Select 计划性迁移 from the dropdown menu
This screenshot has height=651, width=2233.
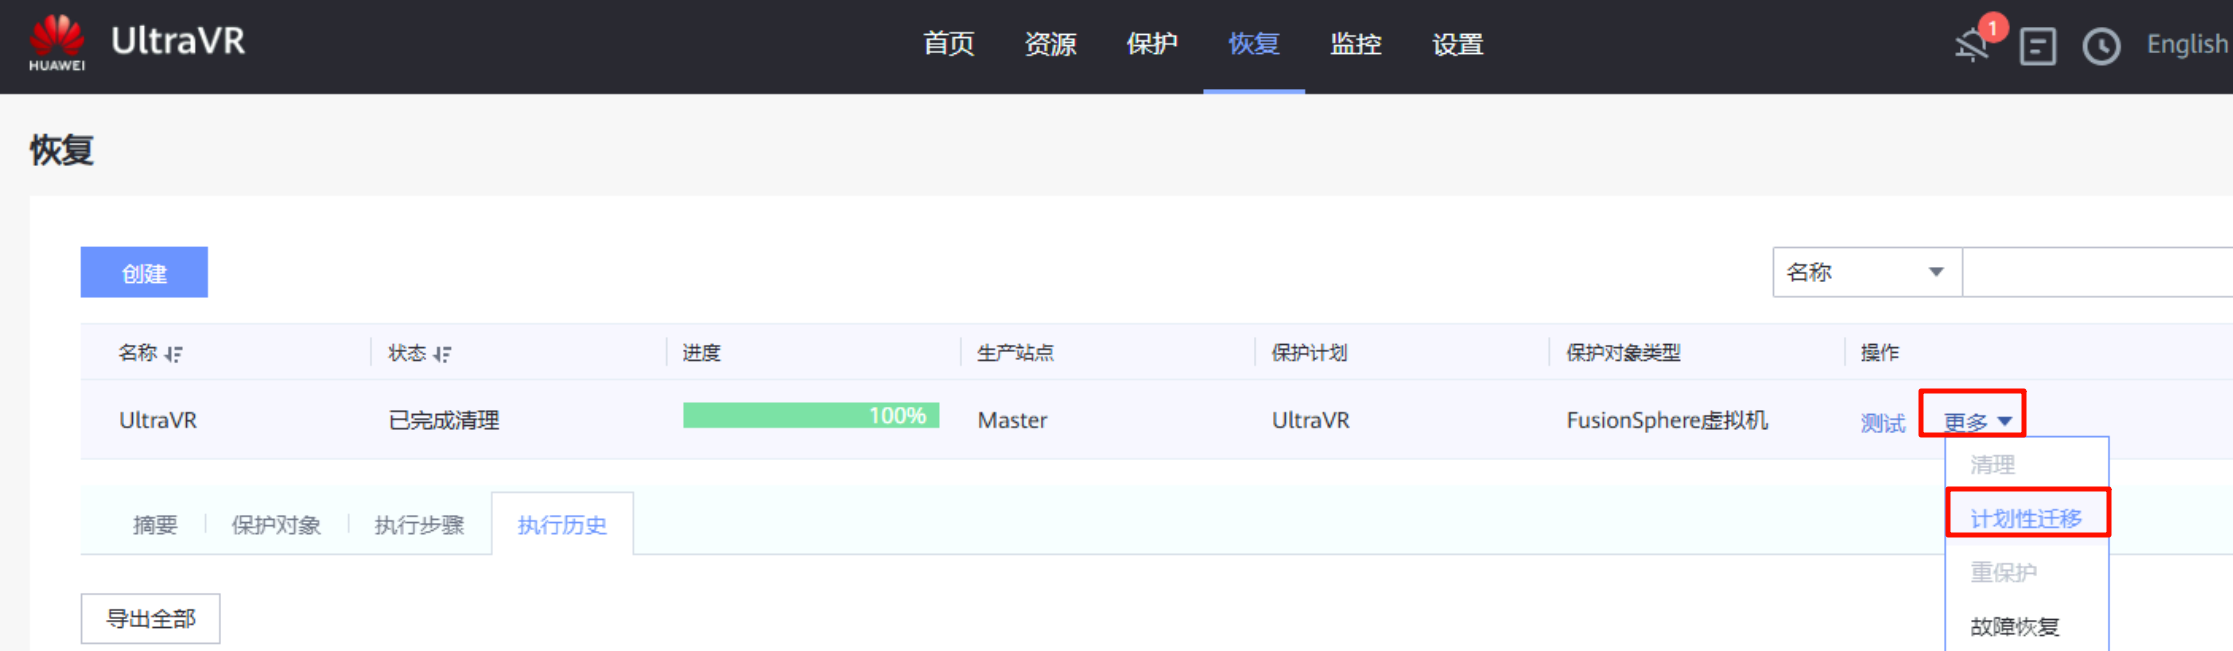2026,518
